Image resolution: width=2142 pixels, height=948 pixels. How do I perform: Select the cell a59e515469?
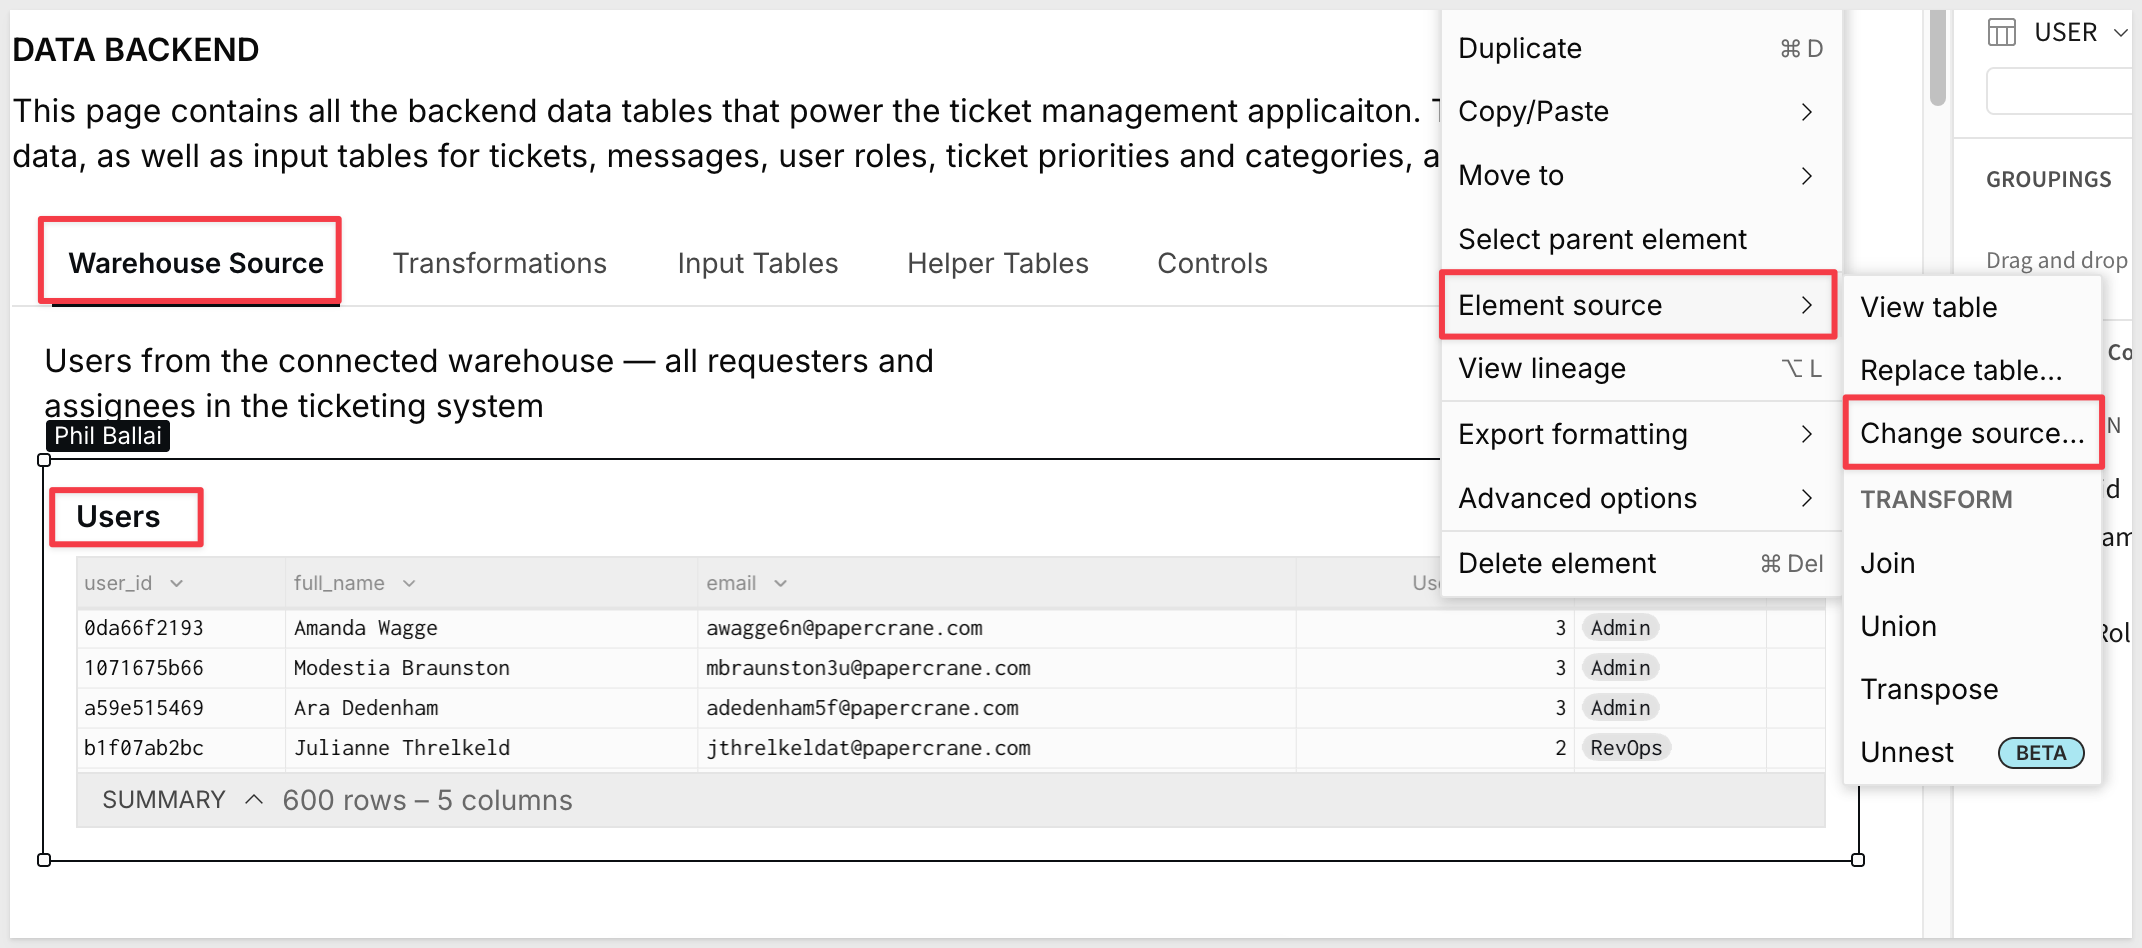[144, 708]
